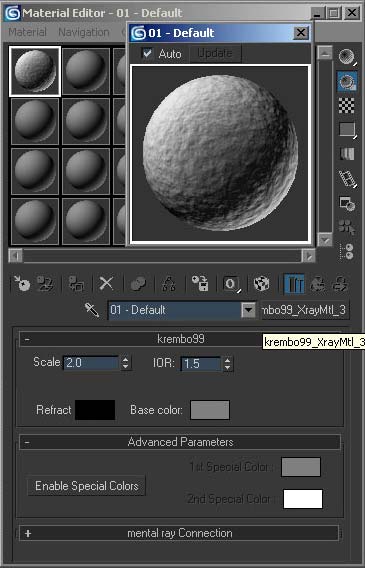The image size is (365, 568).
Task: Click the Get Material icon
Action: tap(22, 284)
